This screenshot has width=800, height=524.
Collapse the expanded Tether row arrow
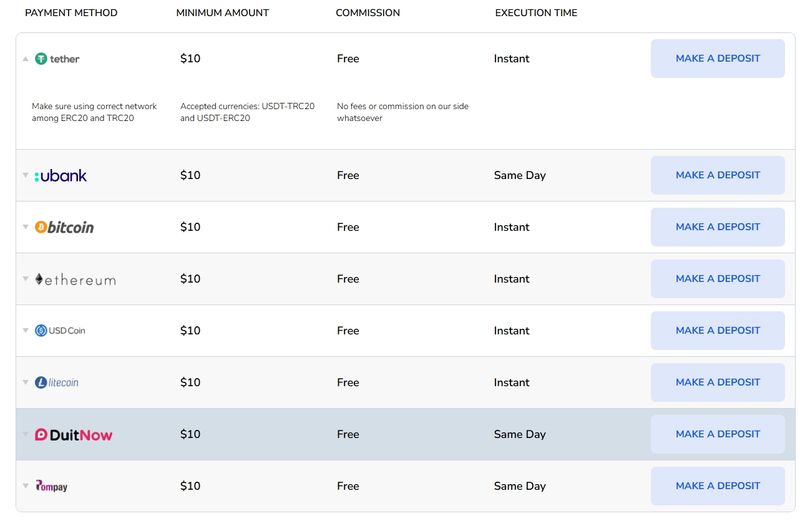[x=26, y=59]
